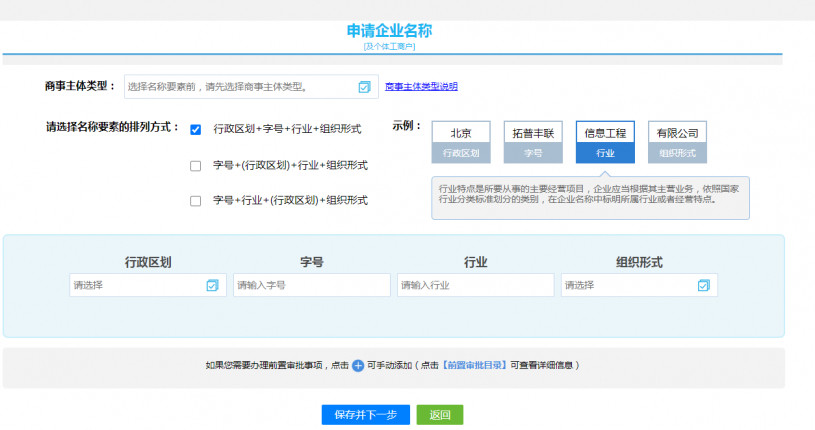Focus the 请输入字号 text field
This screenshot has height=430, width=815.
(x=311, y=285)
